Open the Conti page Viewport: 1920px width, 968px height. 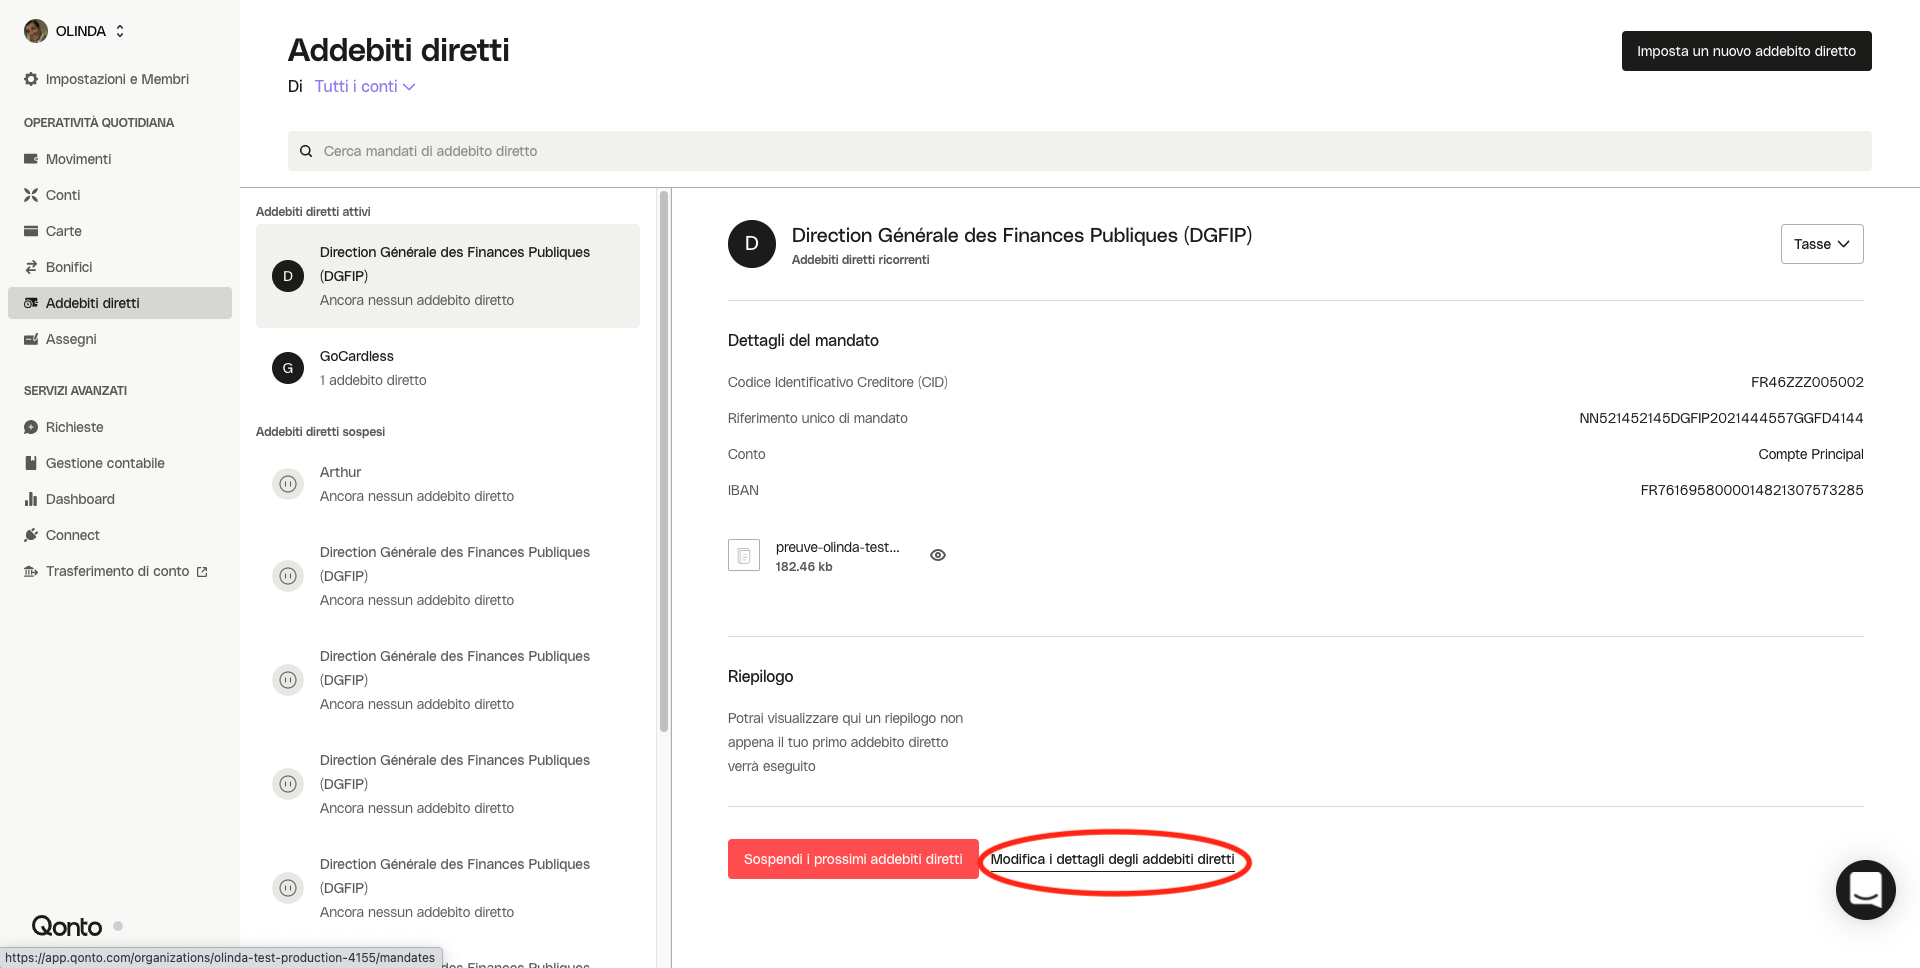[63, 195]
